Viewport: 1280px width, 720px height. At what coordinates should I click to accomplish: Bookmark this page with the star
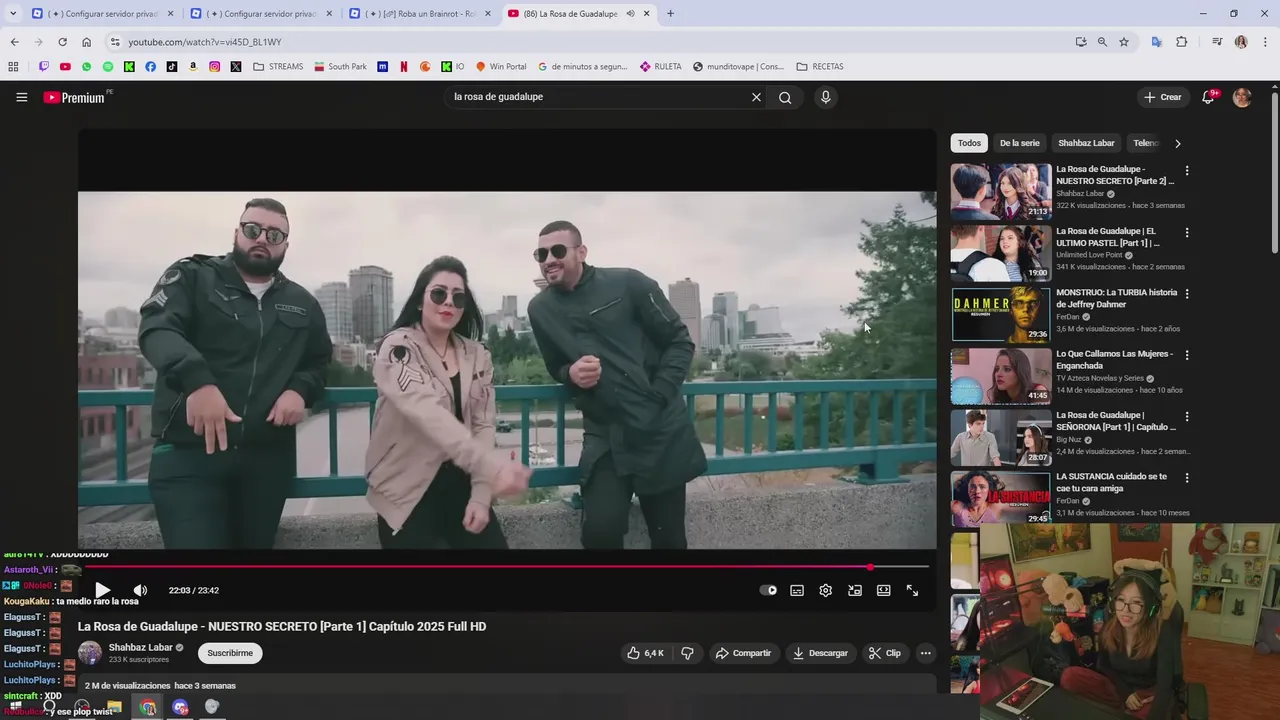tap(1124, 42)
